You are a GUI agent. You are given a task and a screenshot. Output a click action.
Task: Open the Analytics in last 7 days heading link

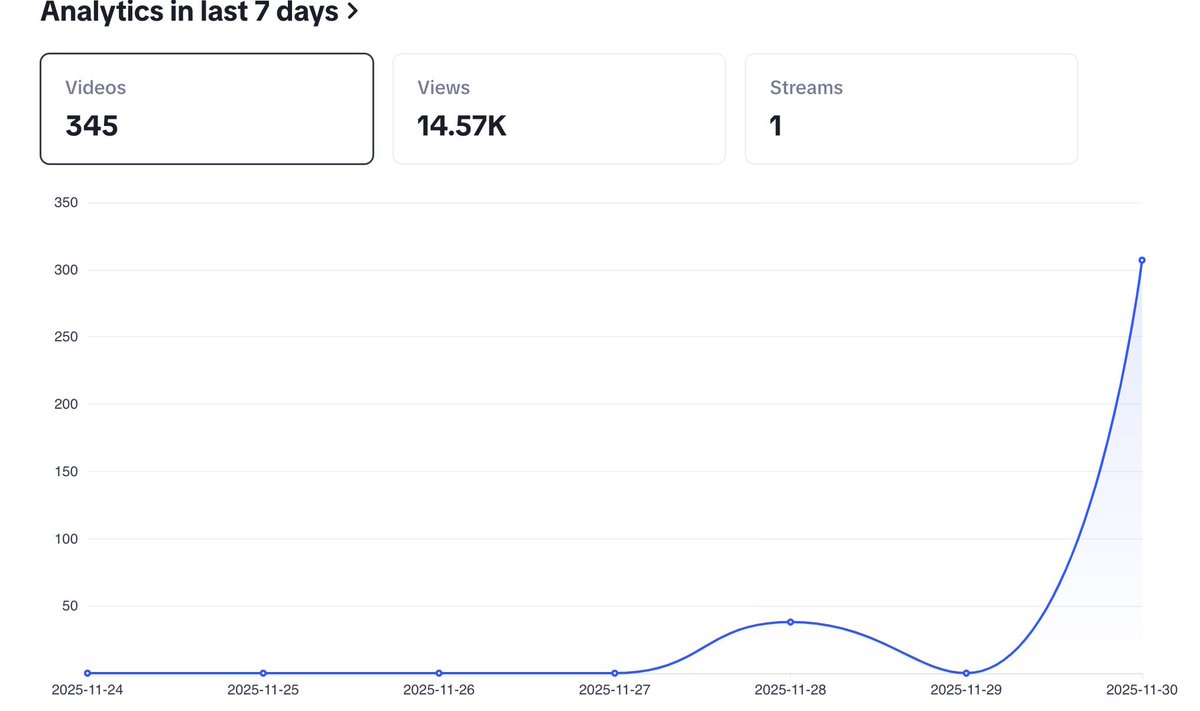199,13
